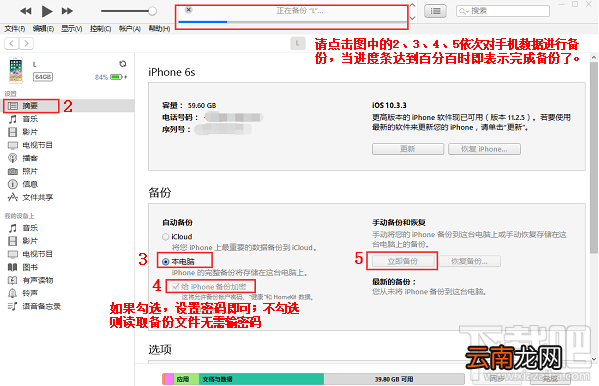Open the 帐户(A) menu
599x386 pixels.
[130, 29]
